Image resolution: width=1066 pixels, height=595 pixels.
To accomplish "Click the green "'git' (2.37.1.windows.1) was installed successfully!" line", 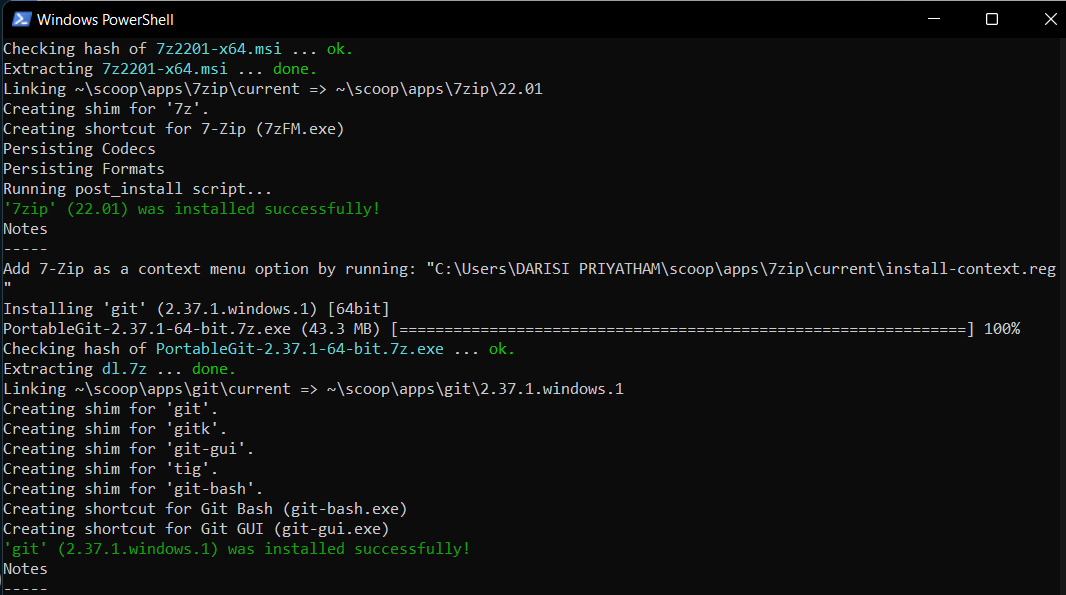I will (236, 549).
